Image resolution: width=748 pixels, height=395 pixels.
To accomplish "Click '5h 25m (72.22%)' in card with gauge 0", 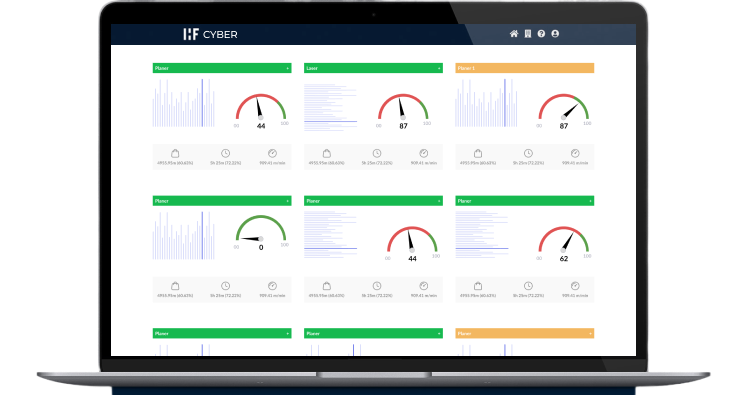I will coord(225,296).
